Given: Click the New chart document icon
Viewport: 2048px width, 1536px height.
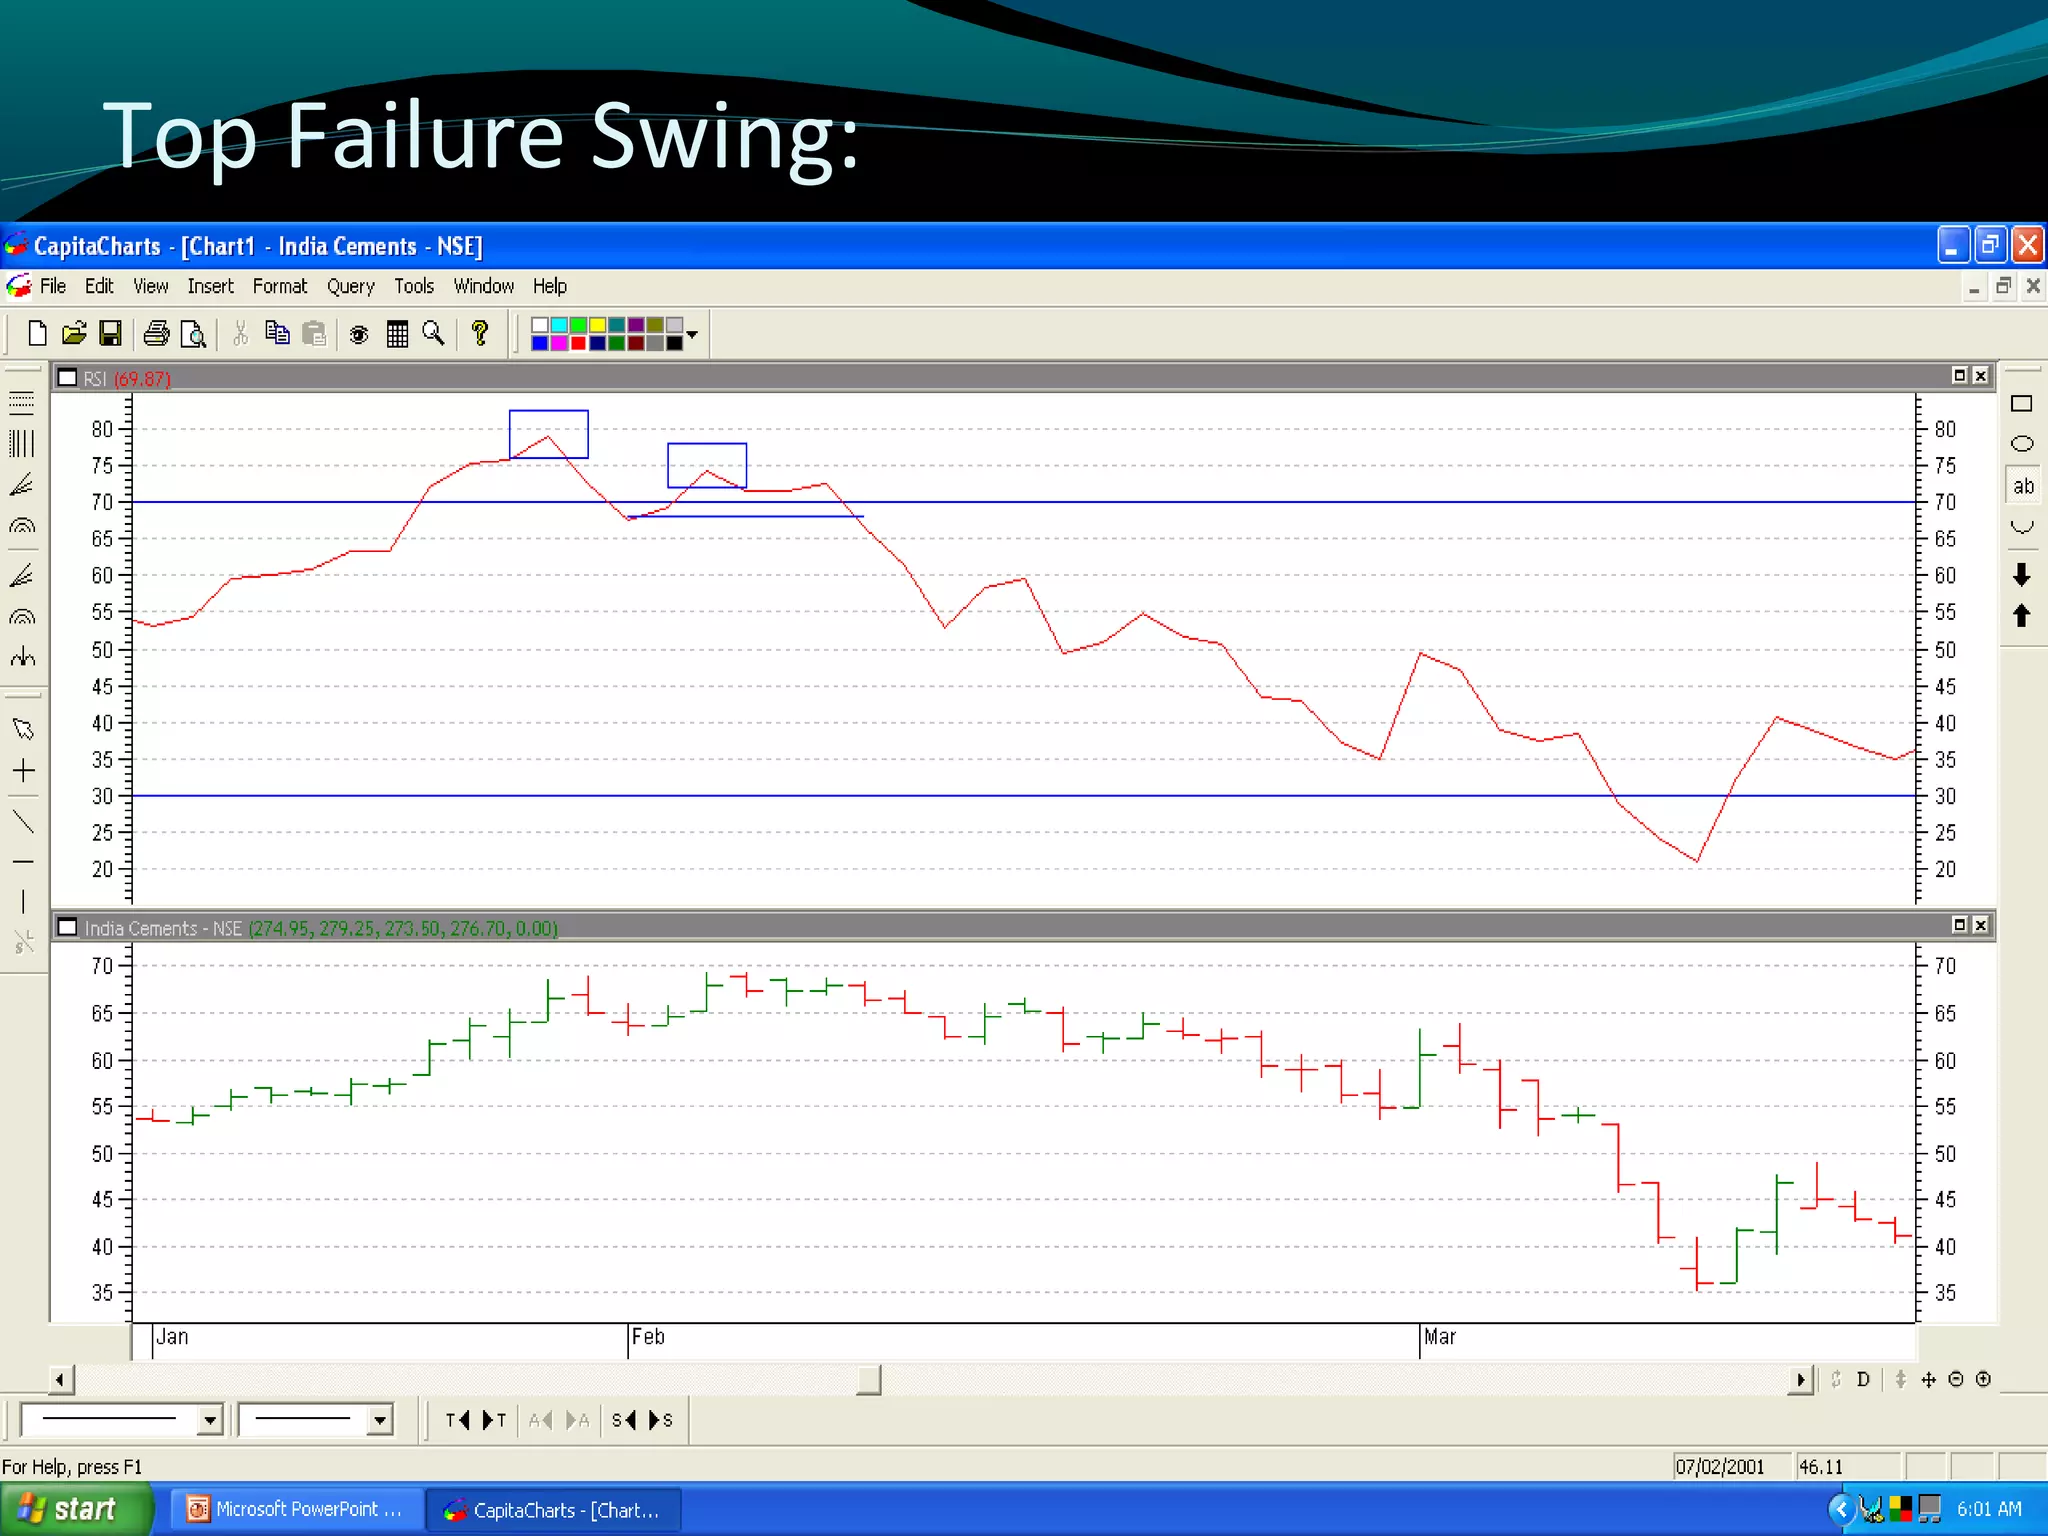Looking at the screenshot, I should (37, 333).
